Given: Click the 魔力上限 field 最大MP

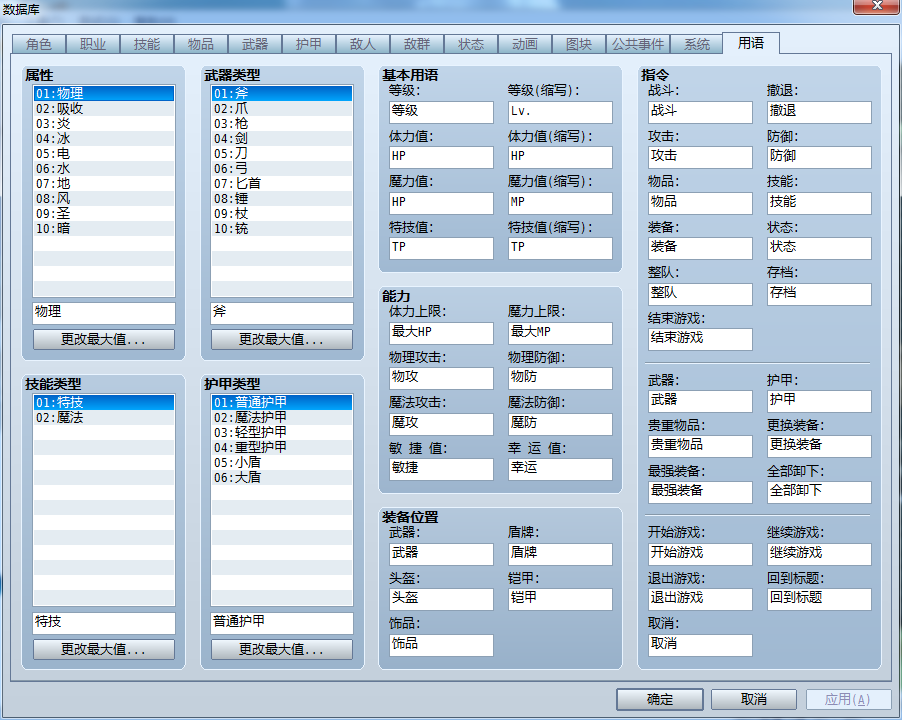Looking at the screenshot, I should pyautogui.click(x=560, y=333).
